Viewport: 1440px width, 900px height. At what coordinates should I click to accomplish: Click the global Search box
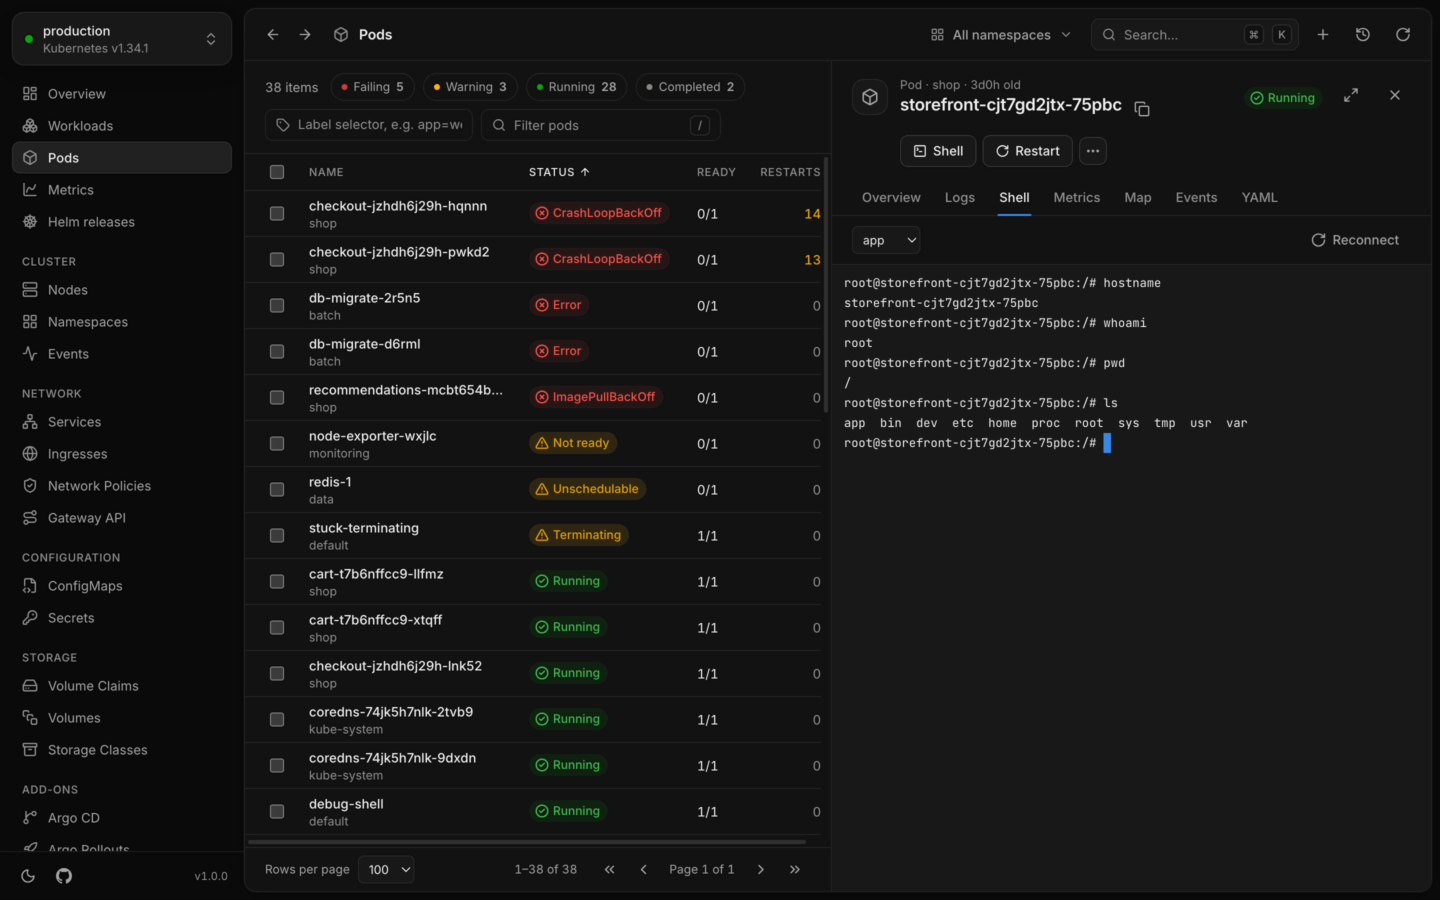pos(1195,34)
